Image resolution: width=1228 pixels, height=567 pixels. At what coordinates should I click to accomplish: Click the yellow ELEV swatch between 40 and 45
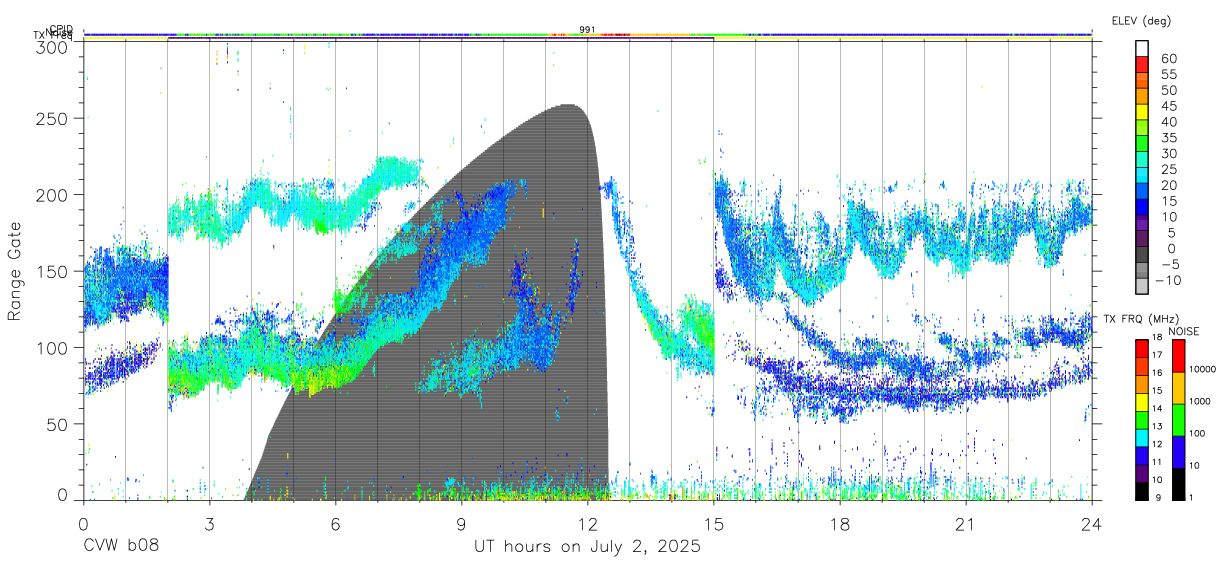pyautogui.click(x=1143, y=112)
